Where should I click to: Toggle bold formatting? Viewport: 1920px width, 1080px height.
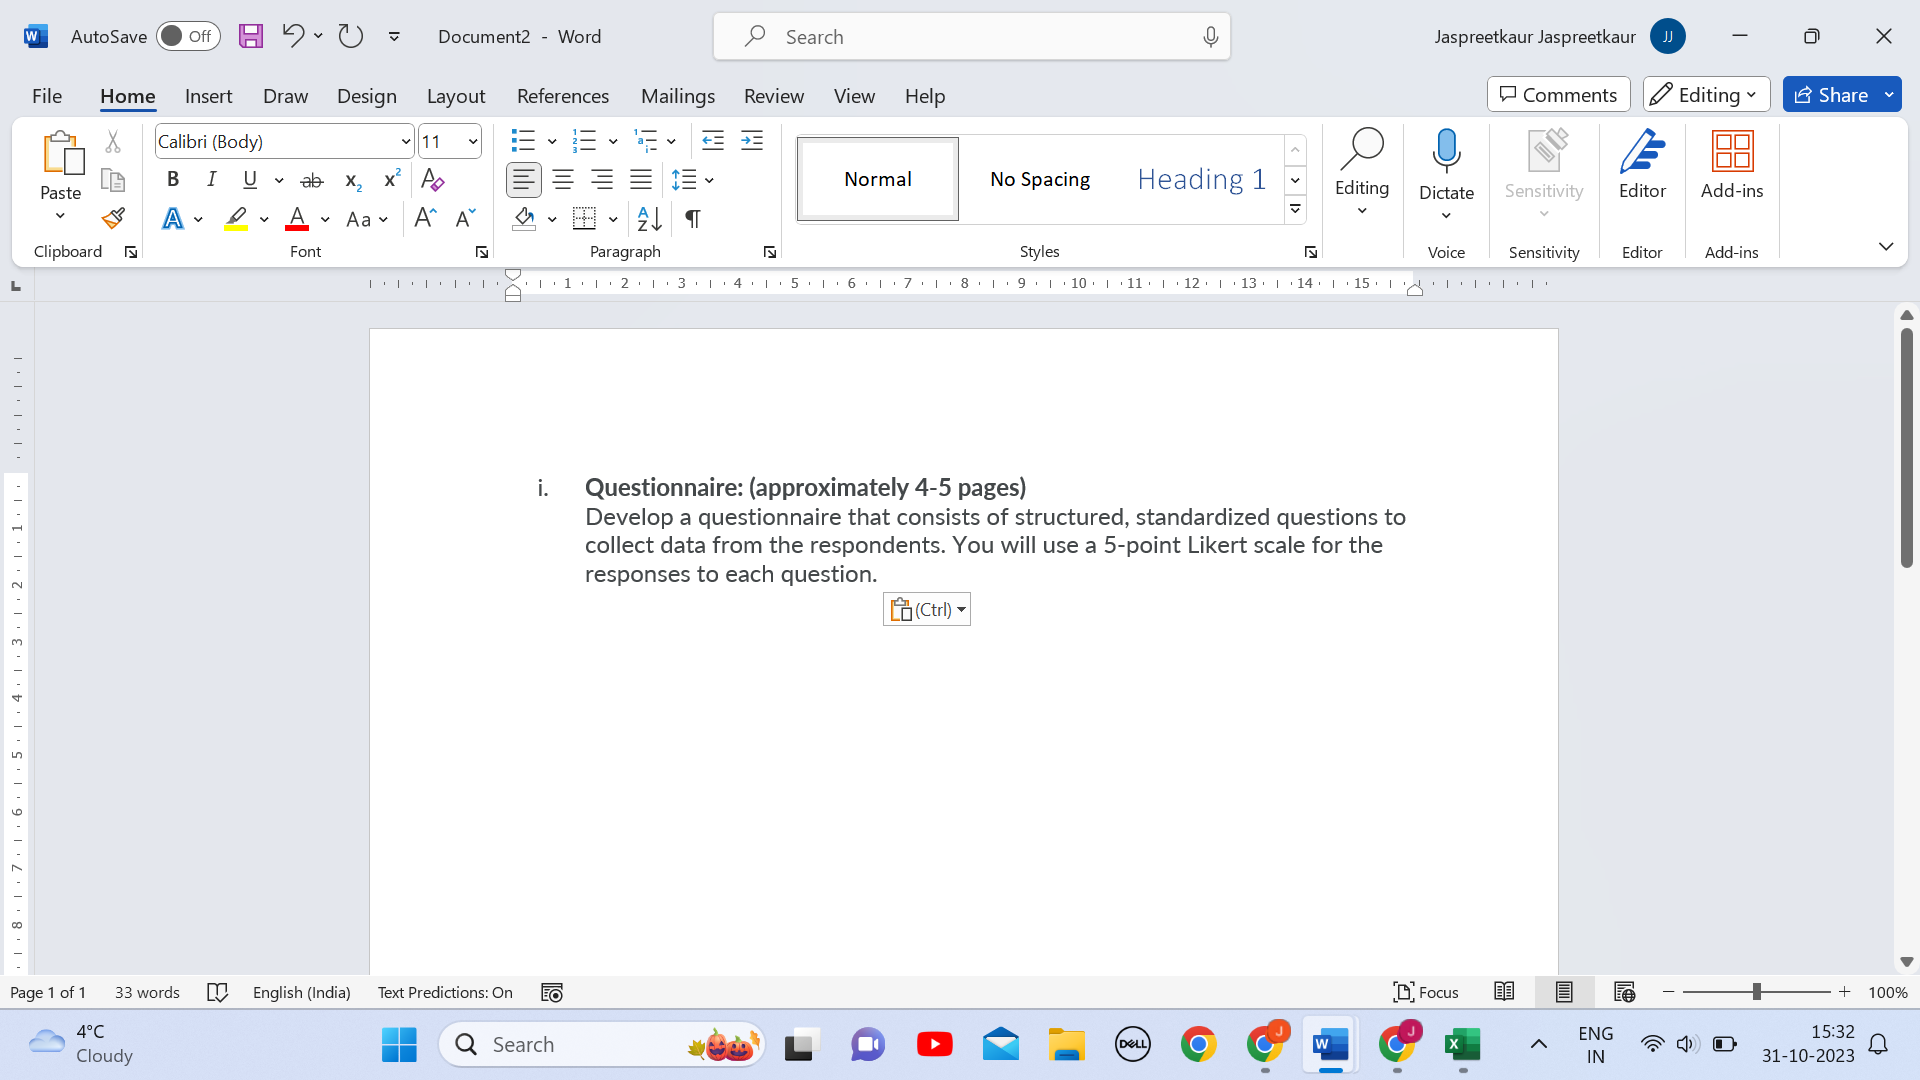[x=173, y=180]
